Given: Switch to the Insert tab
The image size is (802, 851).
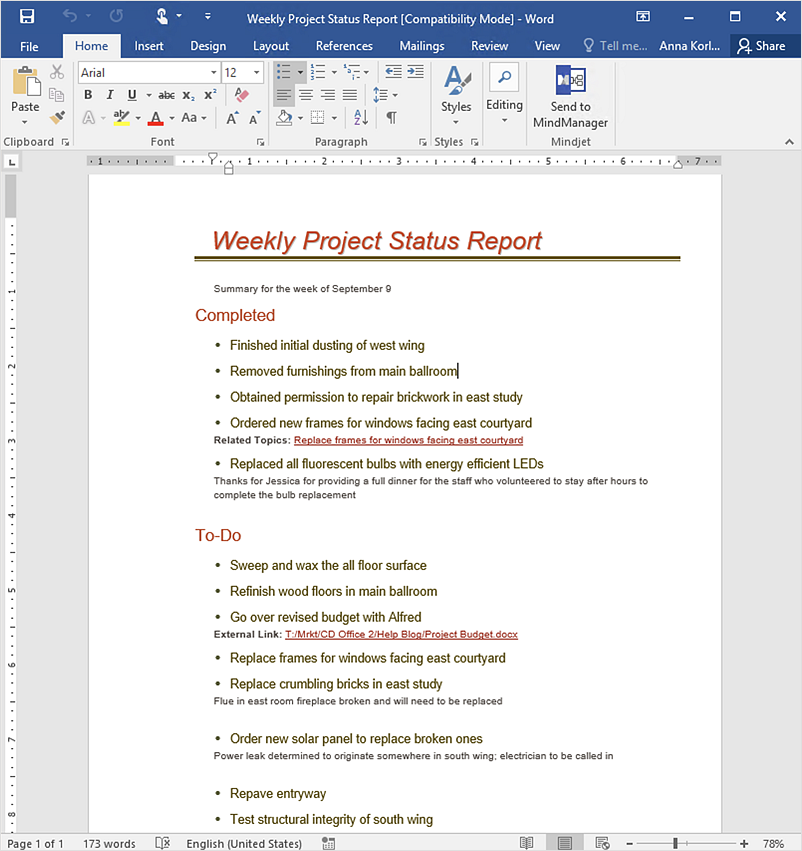Looking at the screenshot, I should [x=149, y=46].
